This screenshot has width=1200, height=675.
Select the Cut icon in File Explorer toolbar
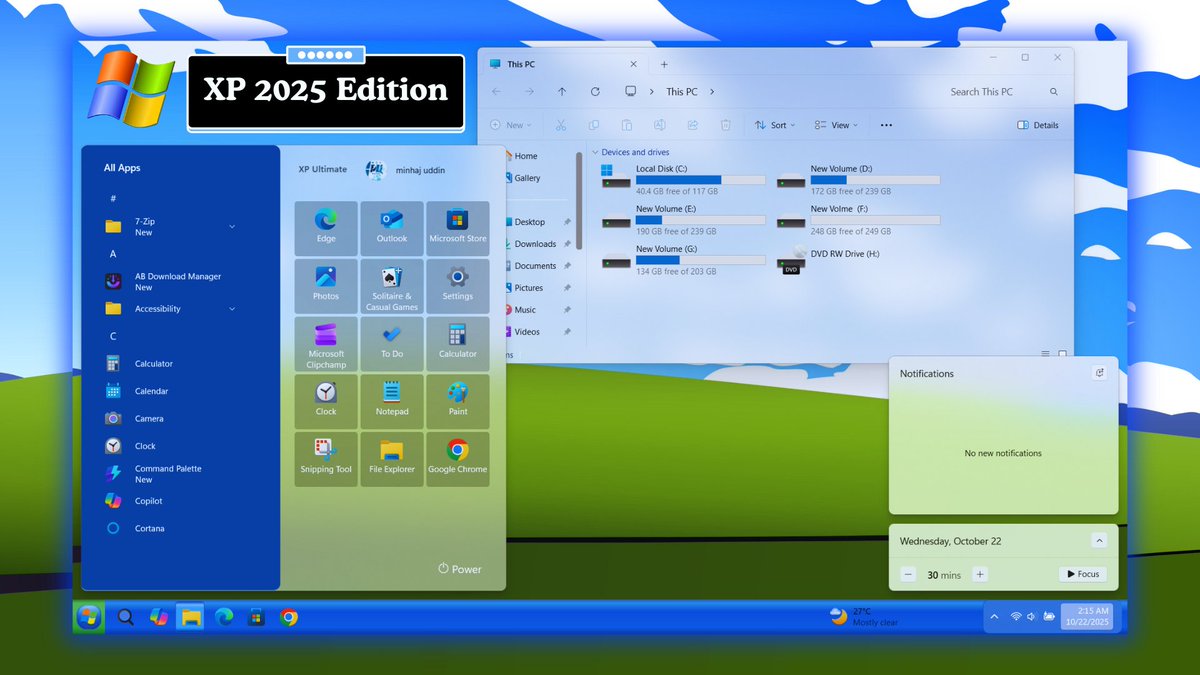pos(562,125)
